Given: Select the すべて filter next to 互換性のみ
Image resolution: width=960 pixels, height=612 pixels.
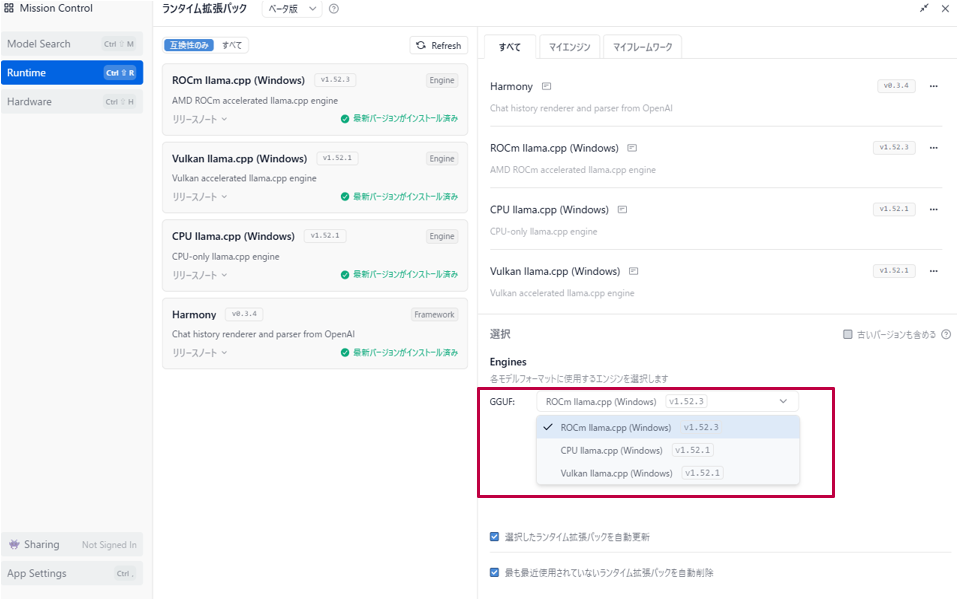Looking at the screenshot, I should (231, 46).
